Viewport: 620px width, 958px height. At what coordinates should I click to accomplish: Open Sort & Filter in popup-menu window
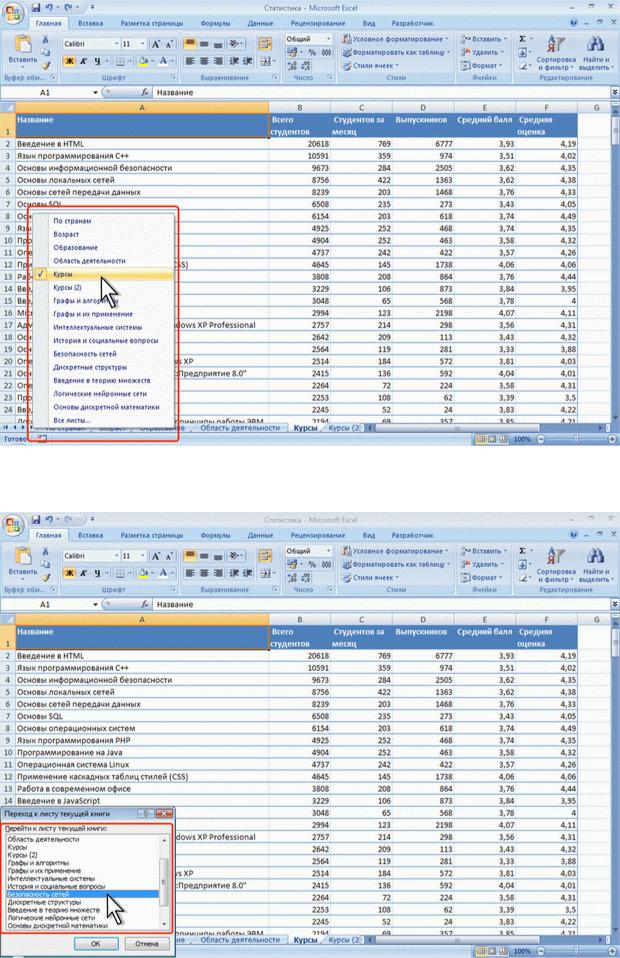coord(555,53)
